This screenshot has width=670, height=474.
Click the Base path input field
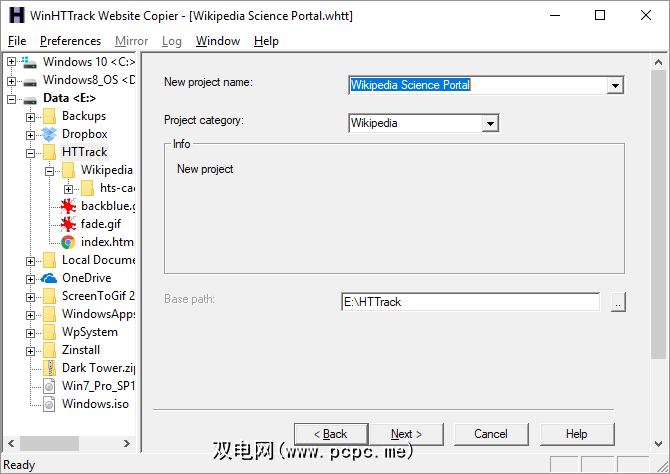[x=470, y=302]
